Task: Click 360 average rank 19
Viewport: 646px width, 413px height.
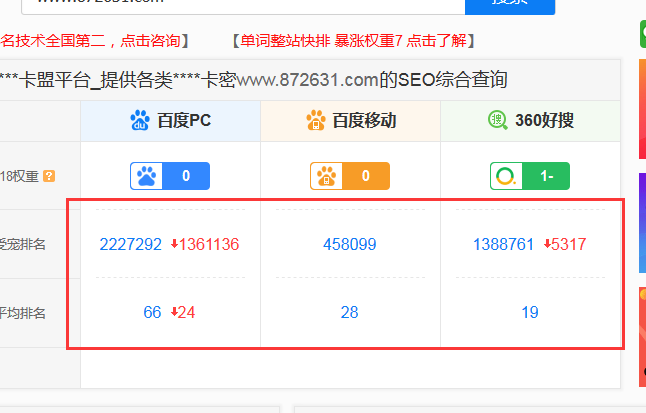Action: pos(530,312)
